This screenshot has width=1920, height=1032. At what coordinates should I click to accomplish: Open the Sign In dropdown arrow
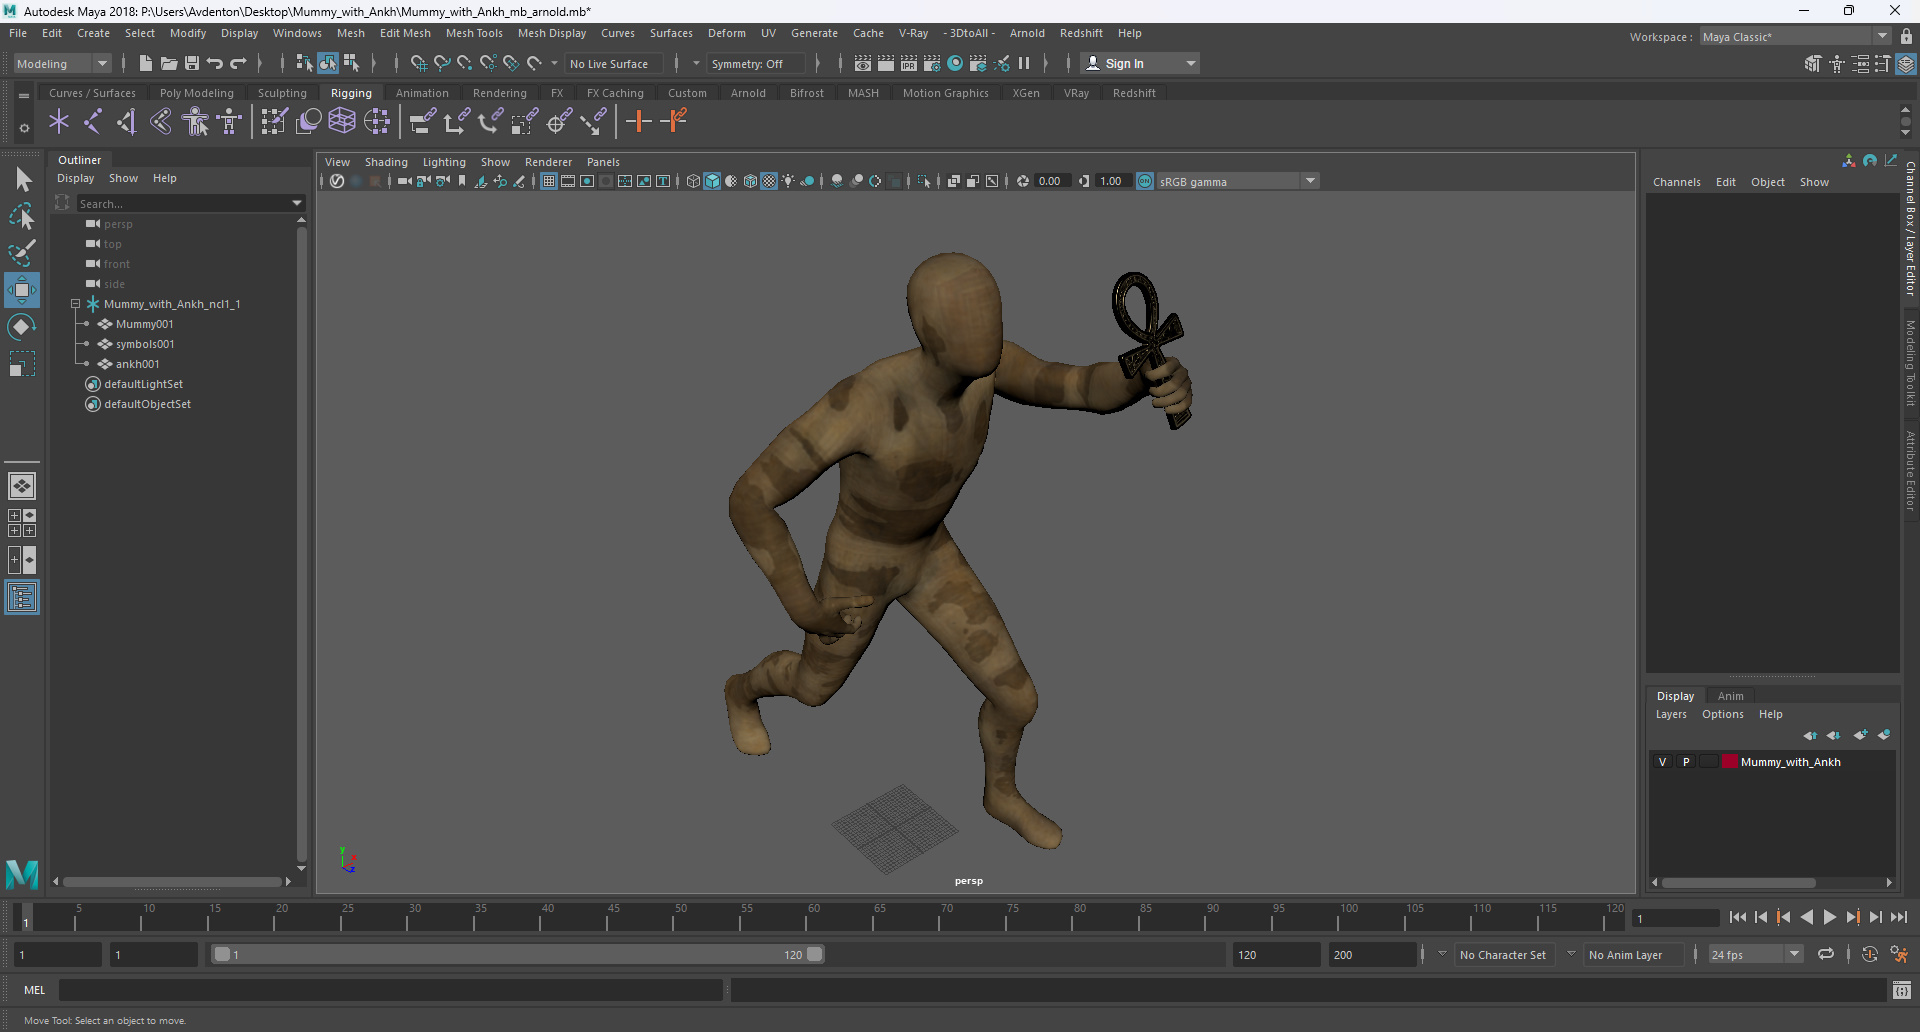click(x=1191, y=63)
